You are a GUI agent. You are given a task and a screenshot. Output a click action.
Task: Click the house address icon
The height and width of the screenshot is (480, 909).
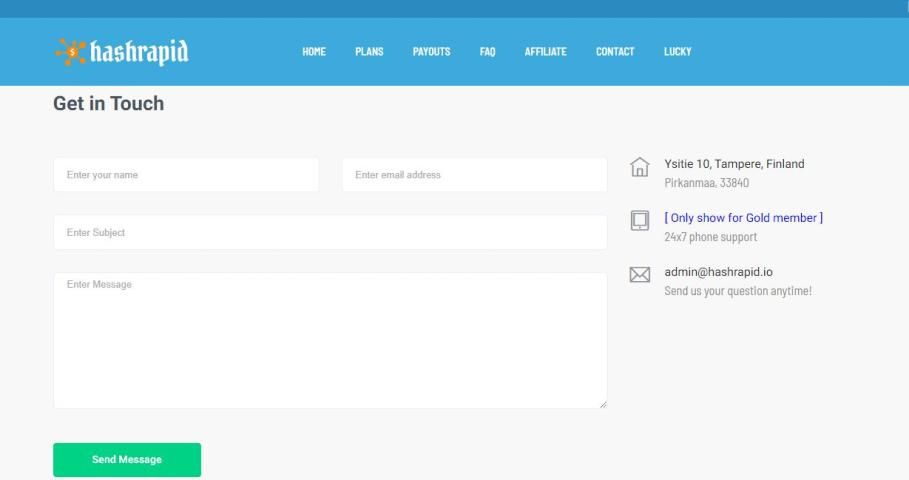(640, 168)
